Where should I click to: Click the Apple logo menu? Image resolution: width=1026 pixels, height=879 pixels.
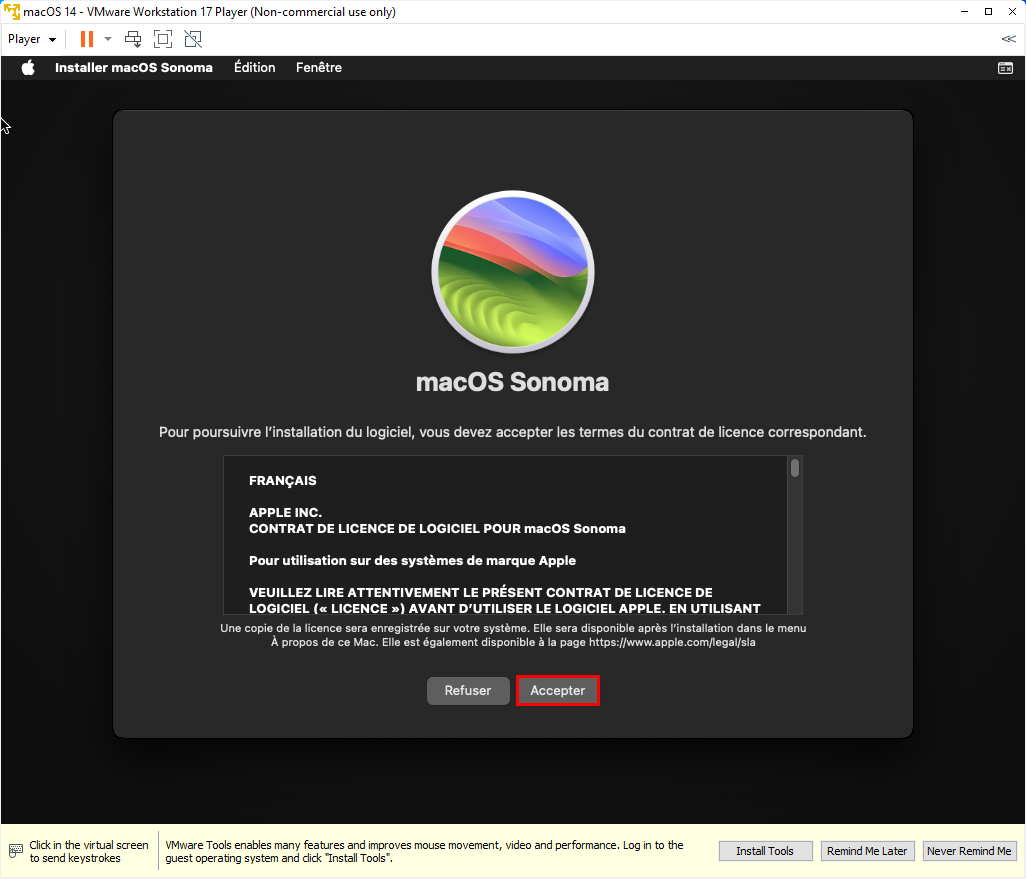pyautogui.click(x=28, y=67)
